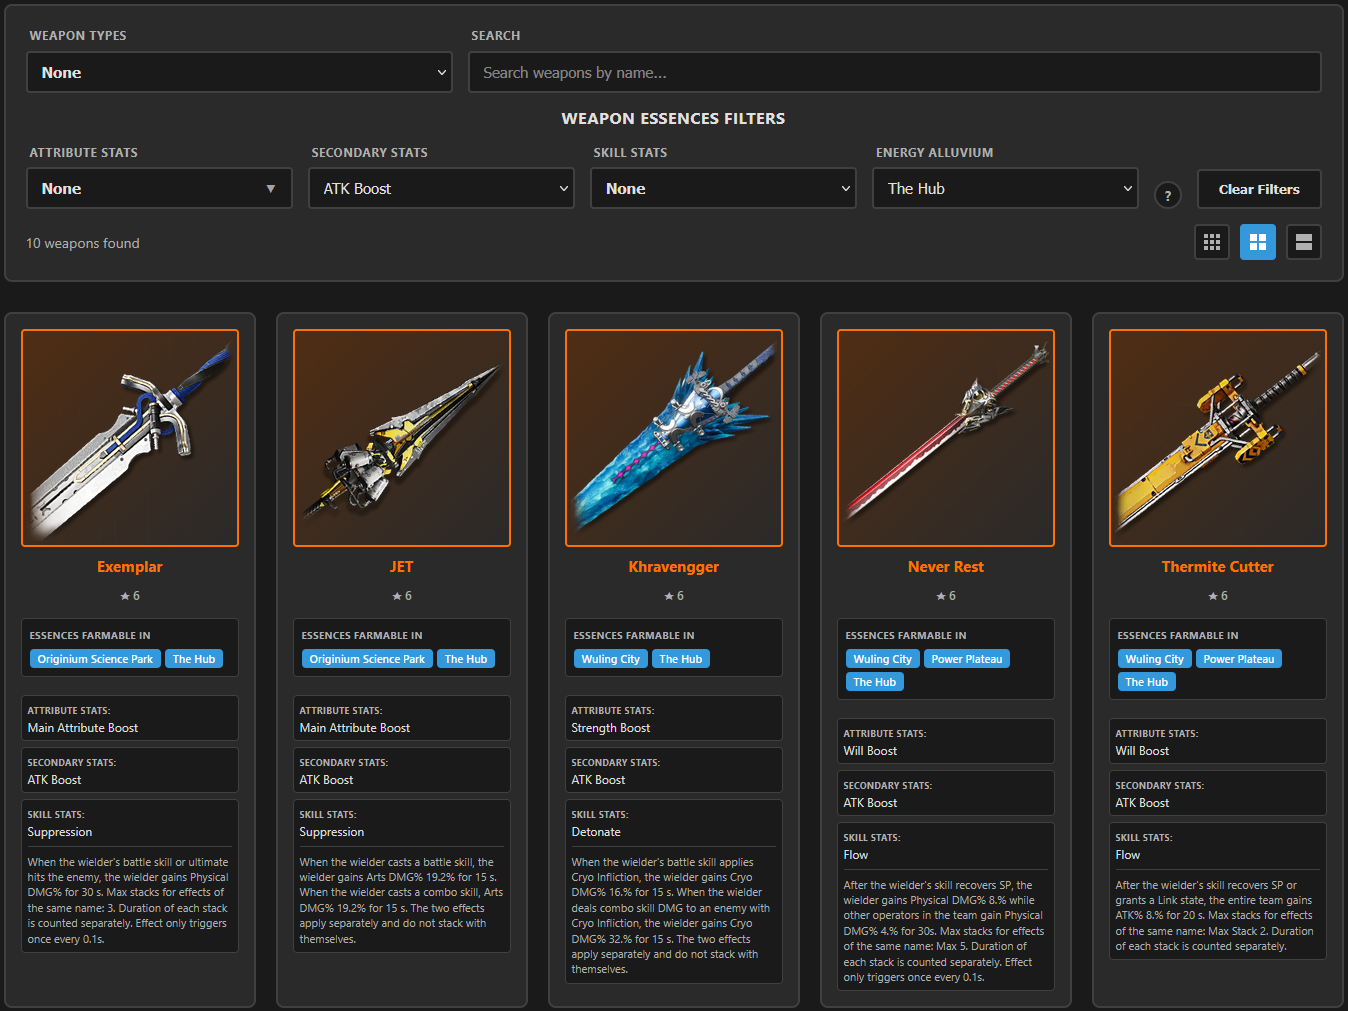This screenshot has width=1348, height=1011.
Task: Click Suppression skill stat on Exemplar card
Action: (x=60, y=832)
